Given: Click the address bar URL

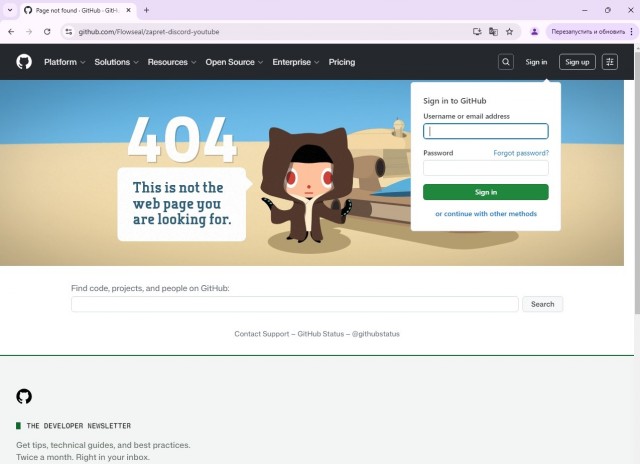Looking at the screenshot, I should [149, 32].
